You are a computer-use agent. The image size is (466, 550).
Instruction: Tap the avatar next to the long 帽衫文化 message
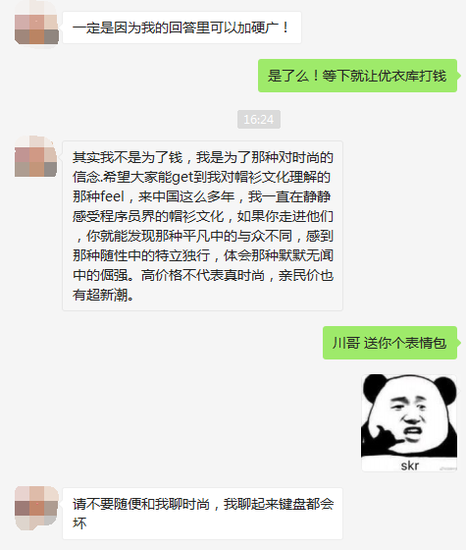click(x=36, y=156)
